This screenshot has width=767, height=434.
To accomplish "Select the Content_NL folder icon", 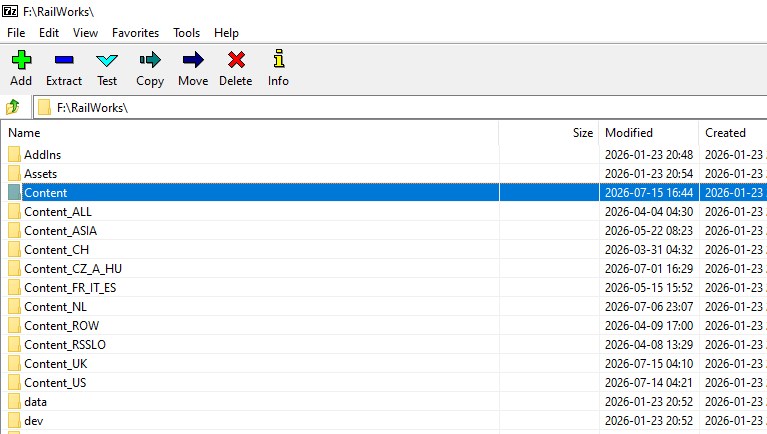I will [x=14, y=307].
